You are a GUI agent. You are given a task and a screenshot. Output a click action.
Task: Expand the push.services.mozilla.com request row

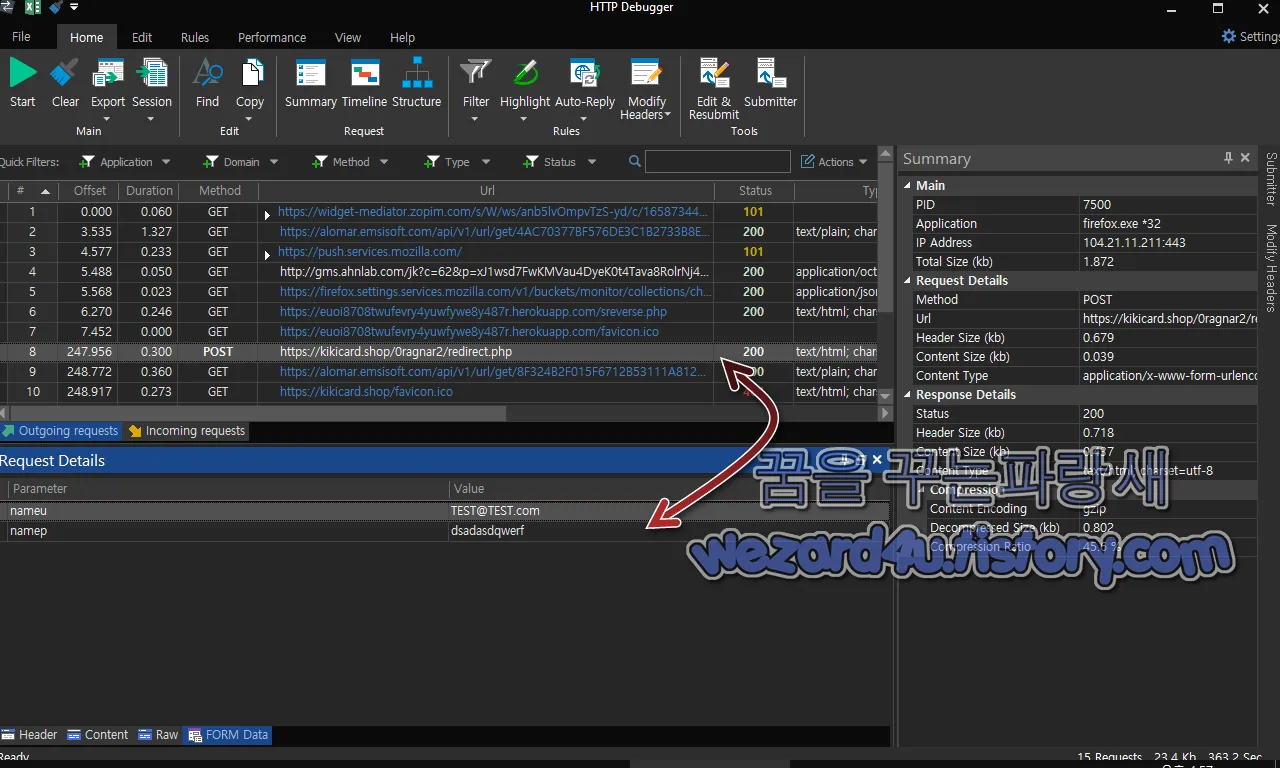pos(267,254)
